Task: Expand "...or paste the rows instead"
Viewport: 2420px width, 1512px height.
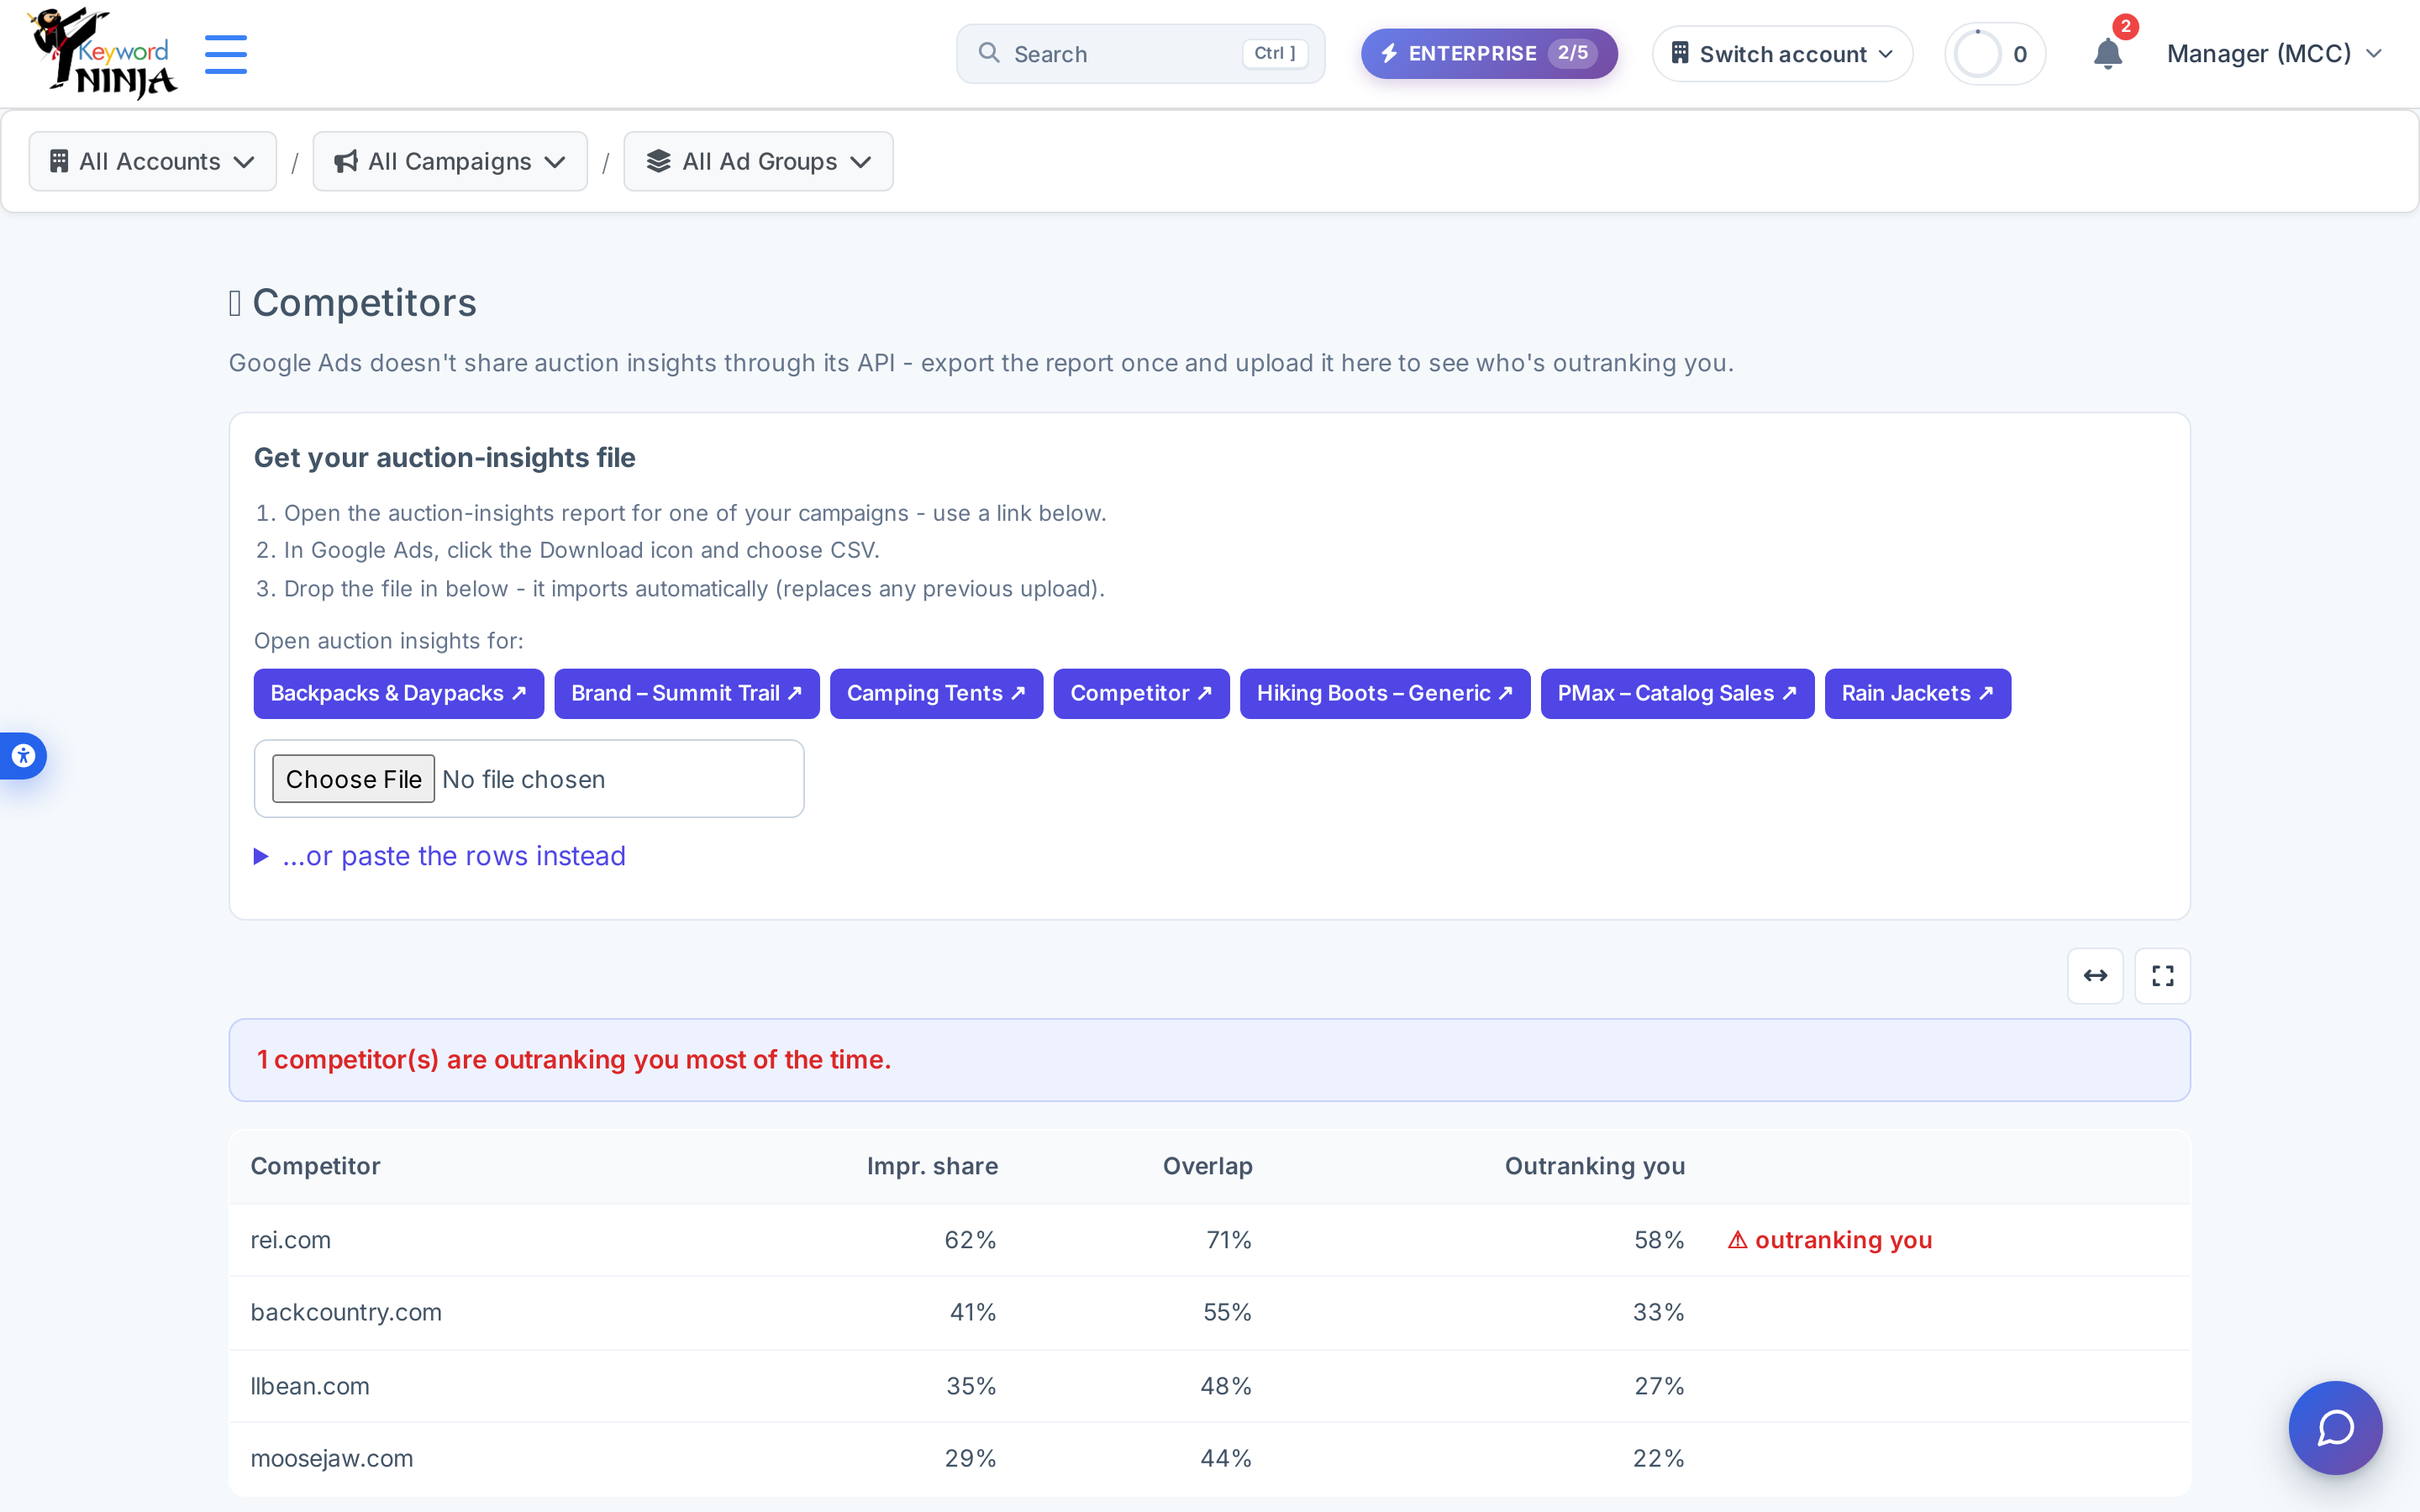Action: click(440, 856)
